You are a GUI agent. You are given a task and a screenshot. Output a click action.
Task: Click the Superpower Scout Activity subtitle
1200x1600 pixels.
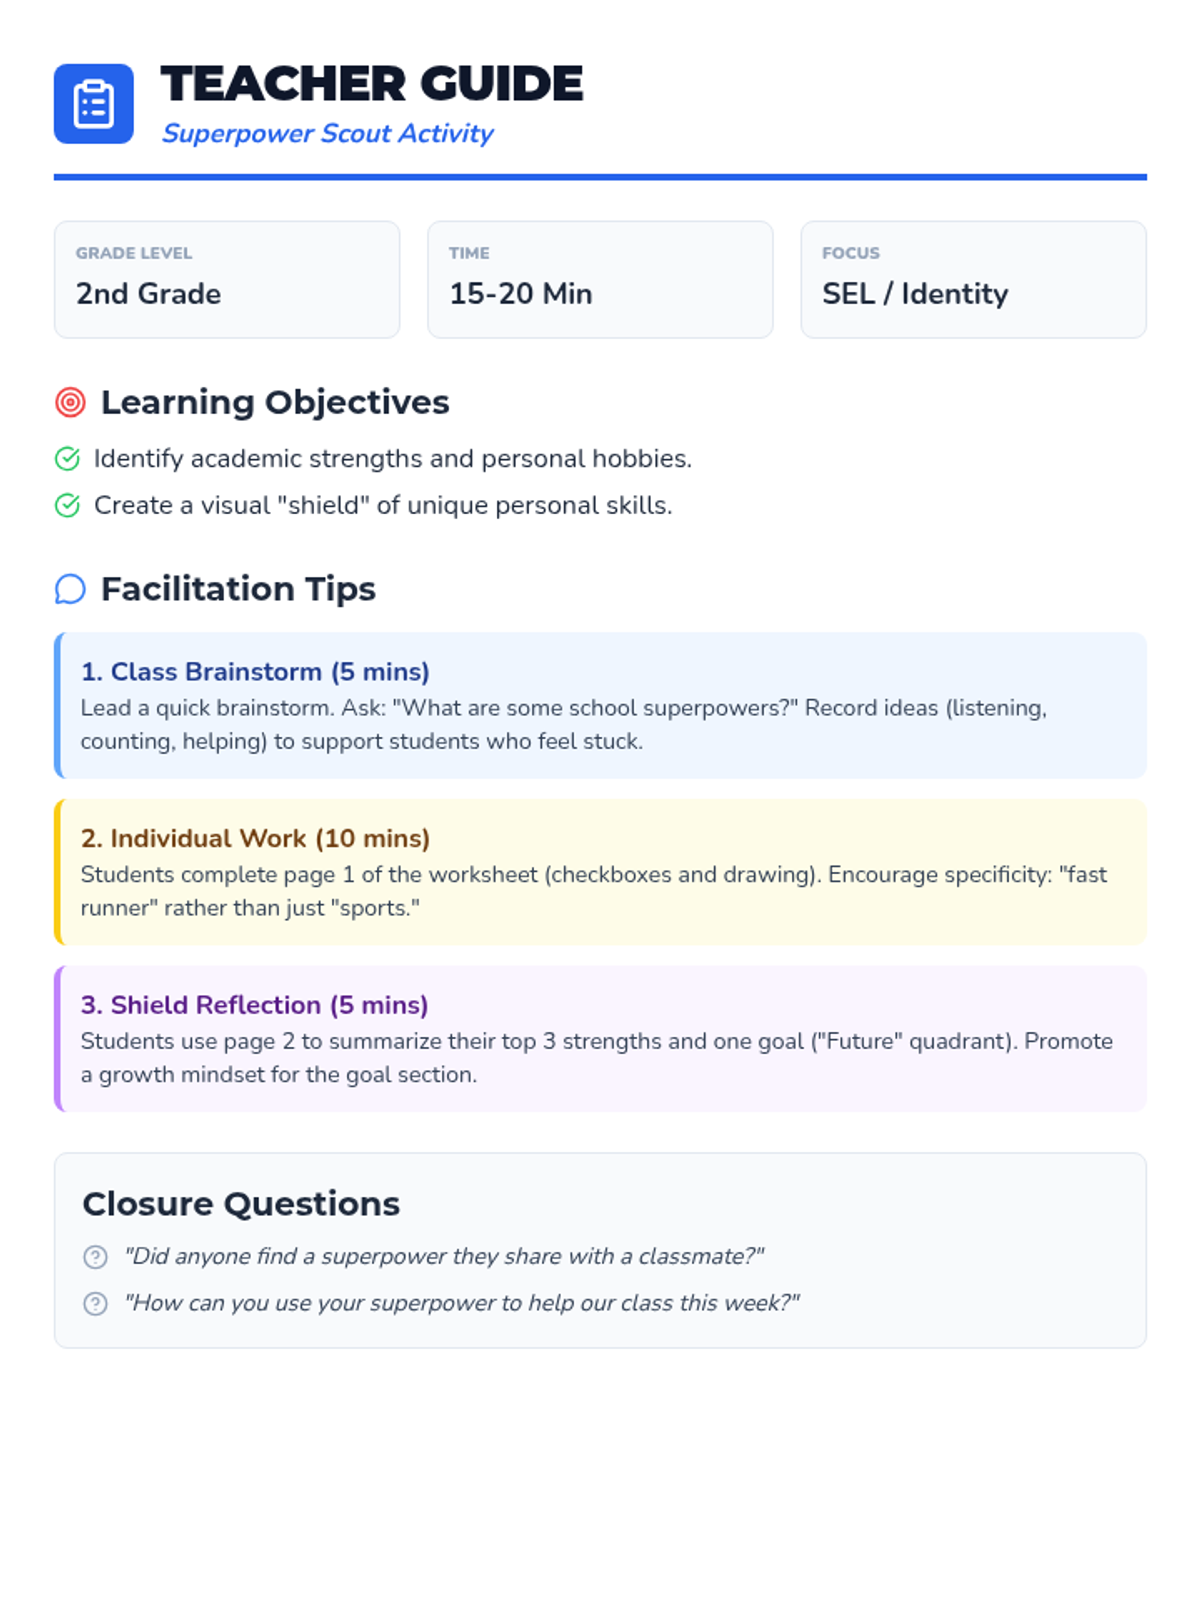(x=328, y=134)
